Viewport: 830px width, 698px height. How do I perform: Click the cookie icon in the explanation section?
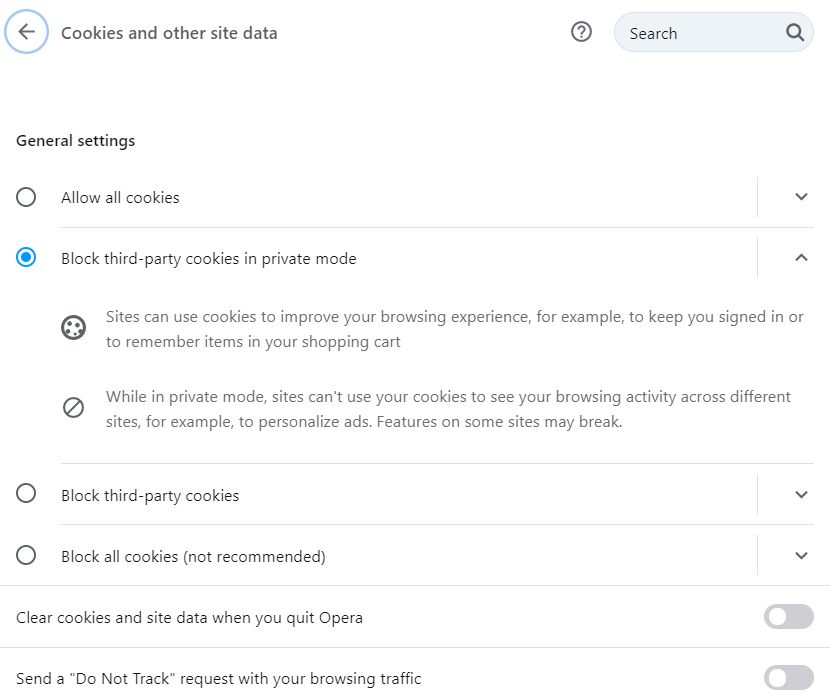pyautogui.click(x=73, y=327)
